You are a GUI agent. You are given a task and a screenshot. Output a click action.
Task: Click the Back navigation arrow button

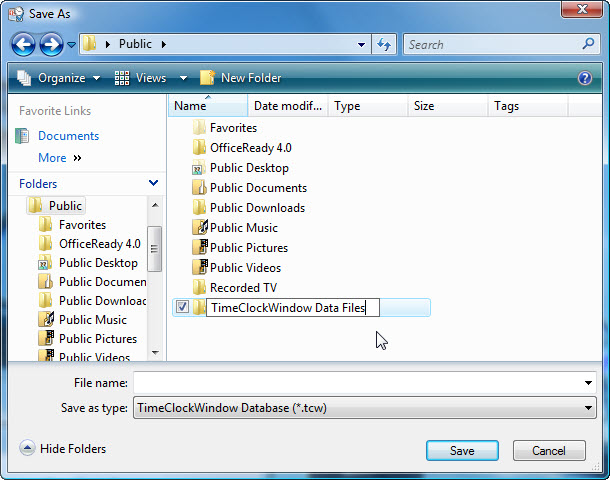tap(23, 44)
